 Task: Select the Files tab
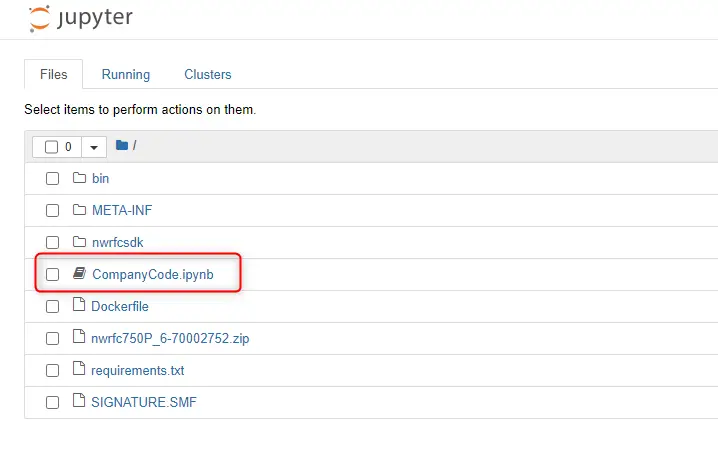[x=54, y=74]
